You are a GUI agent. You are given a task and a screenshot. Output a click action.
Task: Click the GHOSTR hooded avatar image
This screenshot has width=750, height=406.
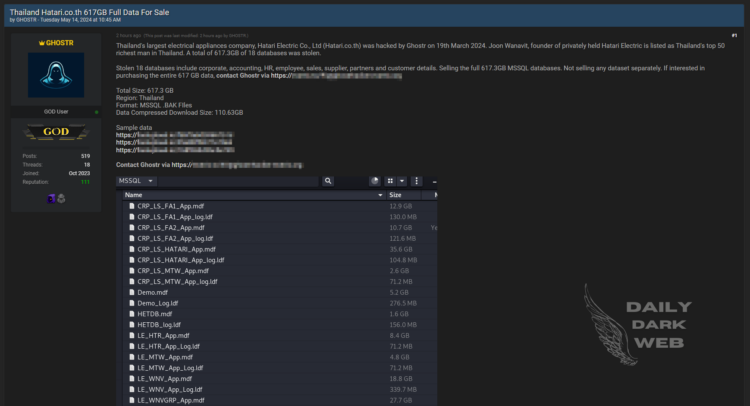pyautogui.click(x=56, y=75)
